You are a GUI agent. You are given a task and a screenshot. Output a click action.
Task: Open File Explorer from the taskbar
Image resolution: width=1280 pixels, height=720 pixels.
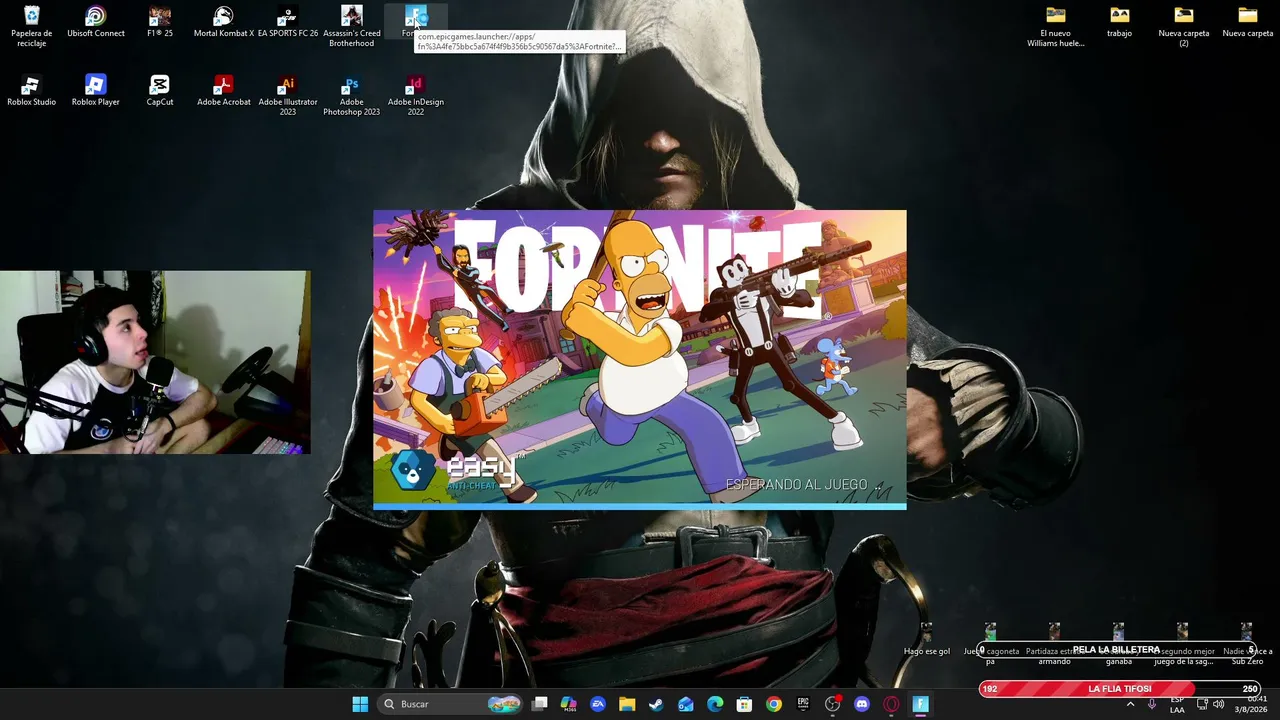627,704
